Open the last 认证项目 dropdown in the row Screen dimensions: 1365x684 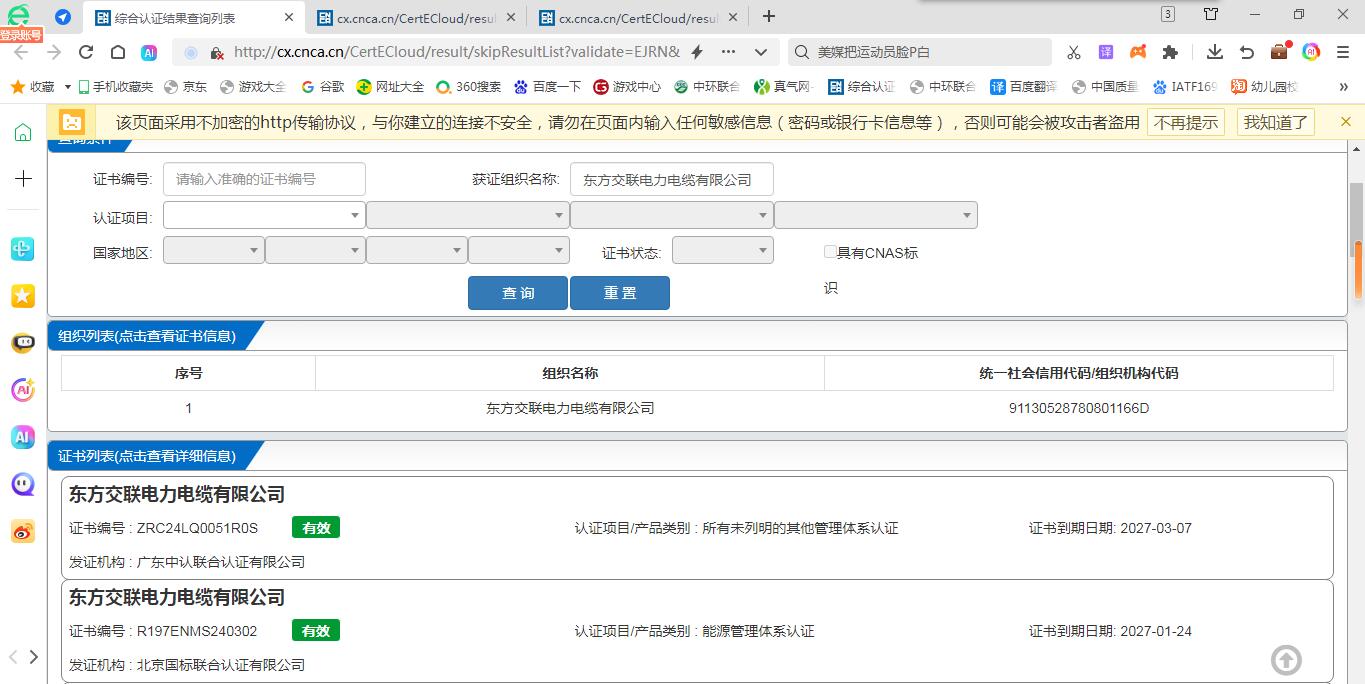click(x=876, y=215)
